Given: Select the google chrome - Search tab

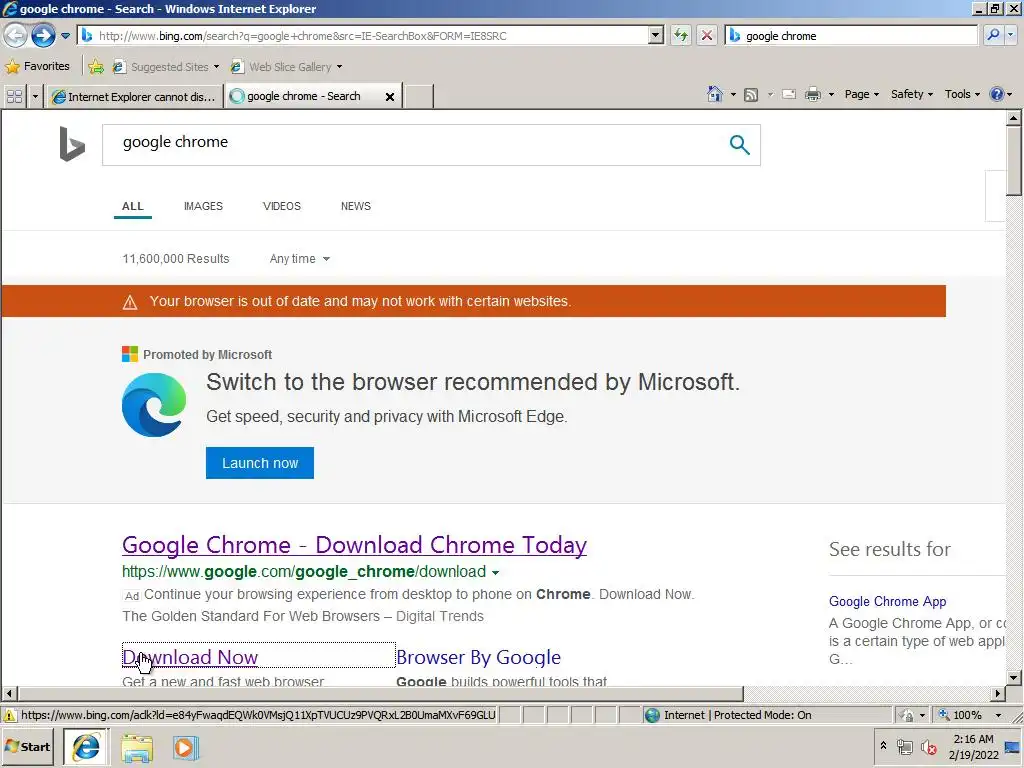Looking at the screenshot, I should pos(304,96).
